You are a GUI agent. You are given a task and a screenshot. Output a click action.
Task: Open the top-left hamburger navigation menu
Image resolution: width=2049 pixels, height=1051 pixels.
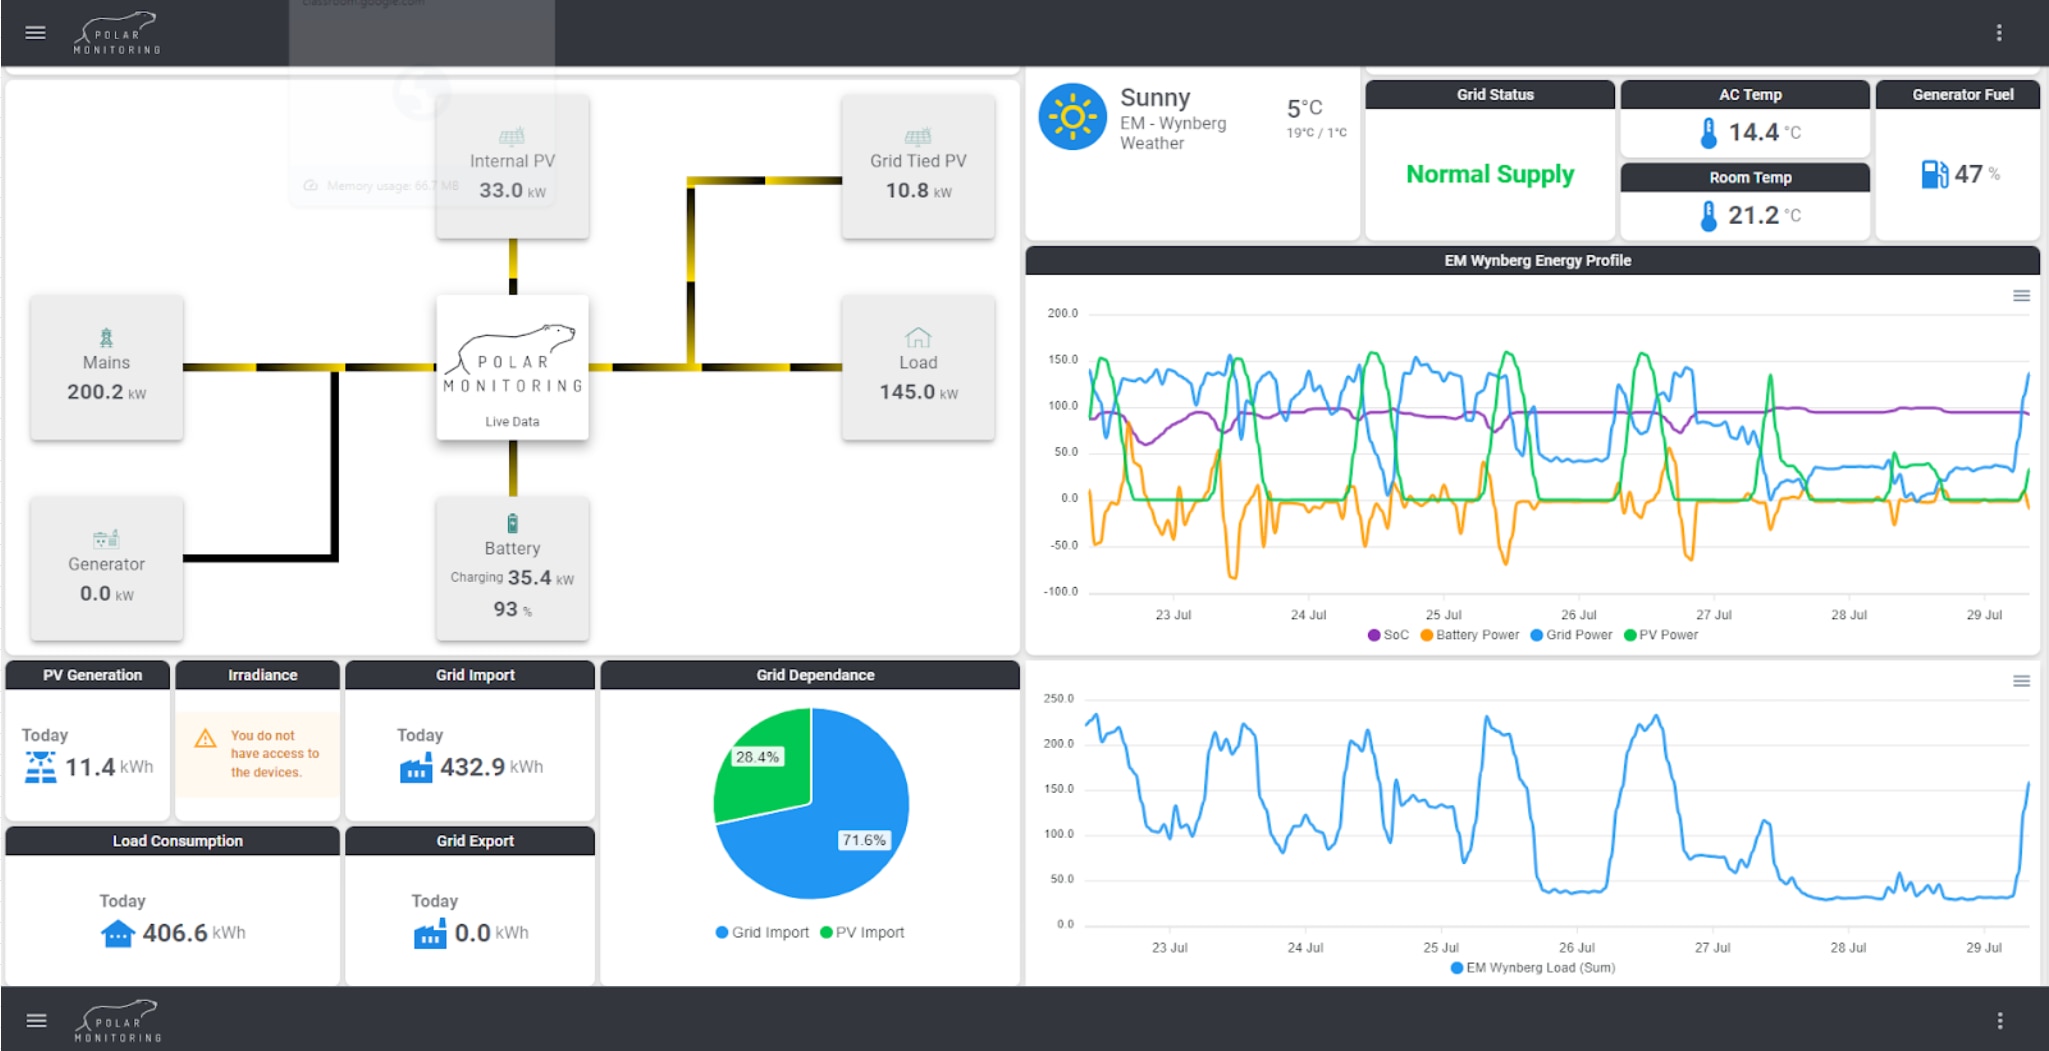(x=35, y=33)
